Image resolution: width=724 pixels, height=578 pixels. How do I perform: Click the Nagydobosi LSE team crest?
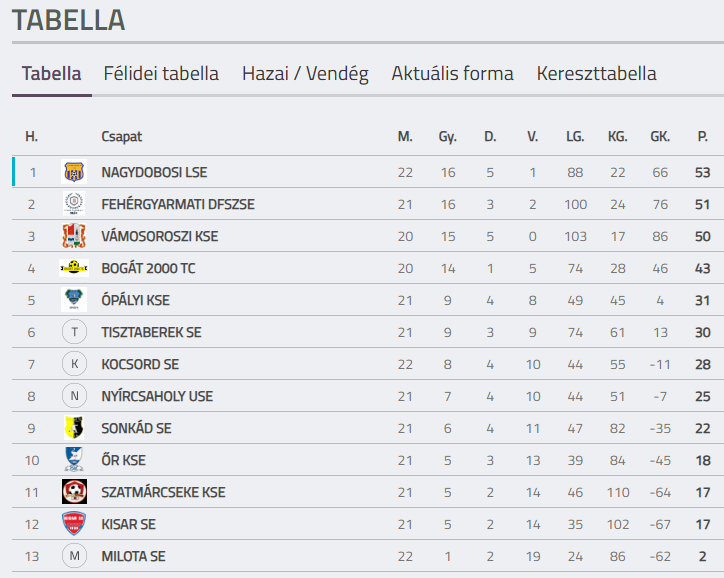[x=74, y=172]
